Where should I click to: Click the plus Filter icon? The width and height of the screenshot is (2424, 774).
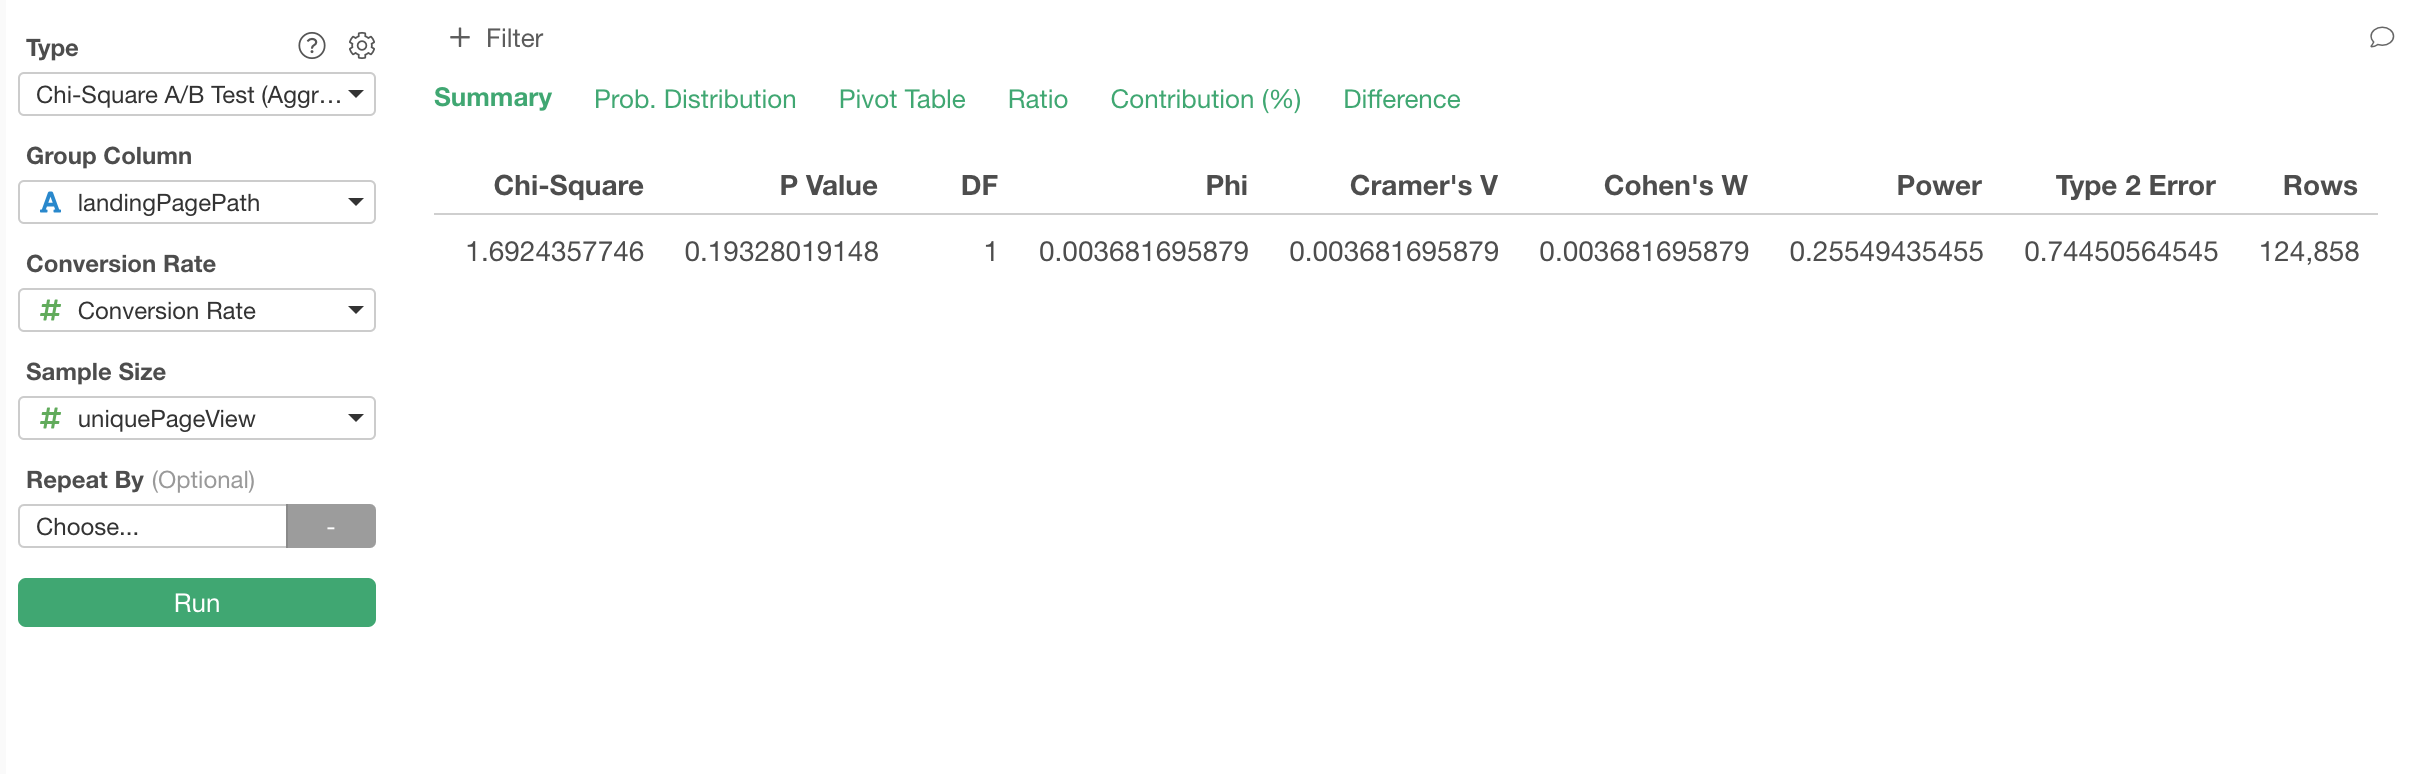[460, 38]
